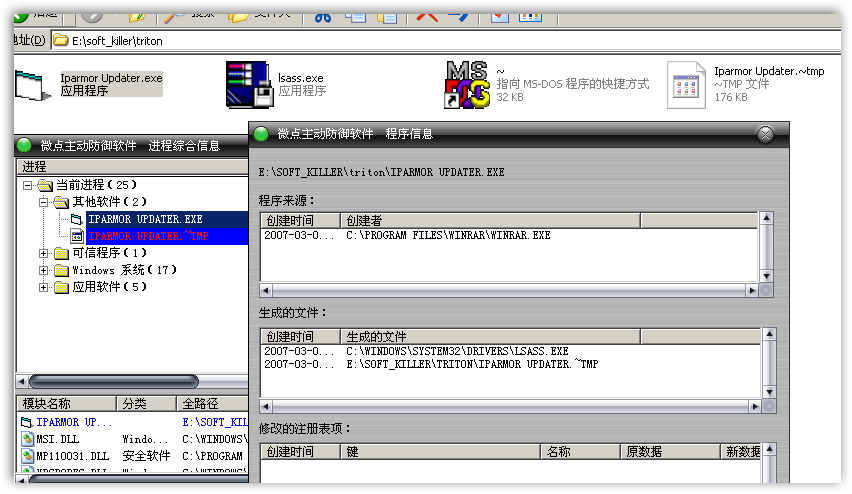Click the IPARMOR UP... module row icon
Viewport: 852px width, 494px height.
27,422
